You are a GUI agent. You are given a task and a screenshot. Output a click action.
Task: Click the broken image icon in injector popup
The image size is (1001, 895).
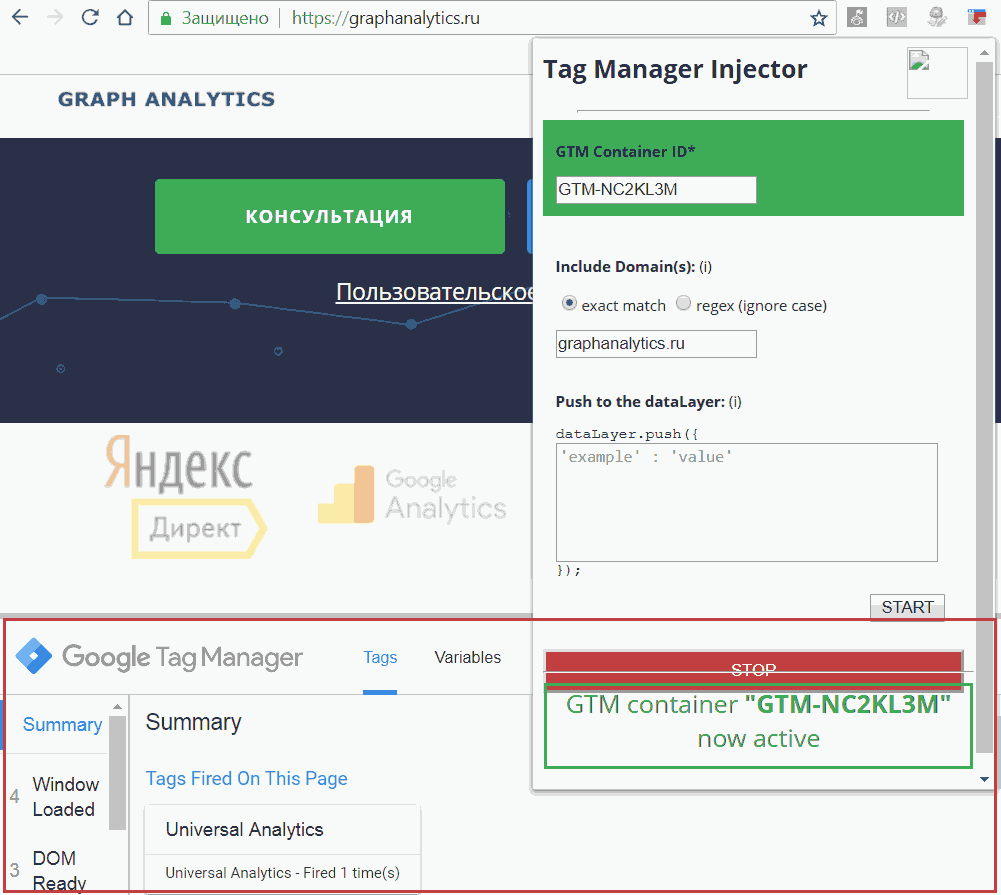[937, 73]
